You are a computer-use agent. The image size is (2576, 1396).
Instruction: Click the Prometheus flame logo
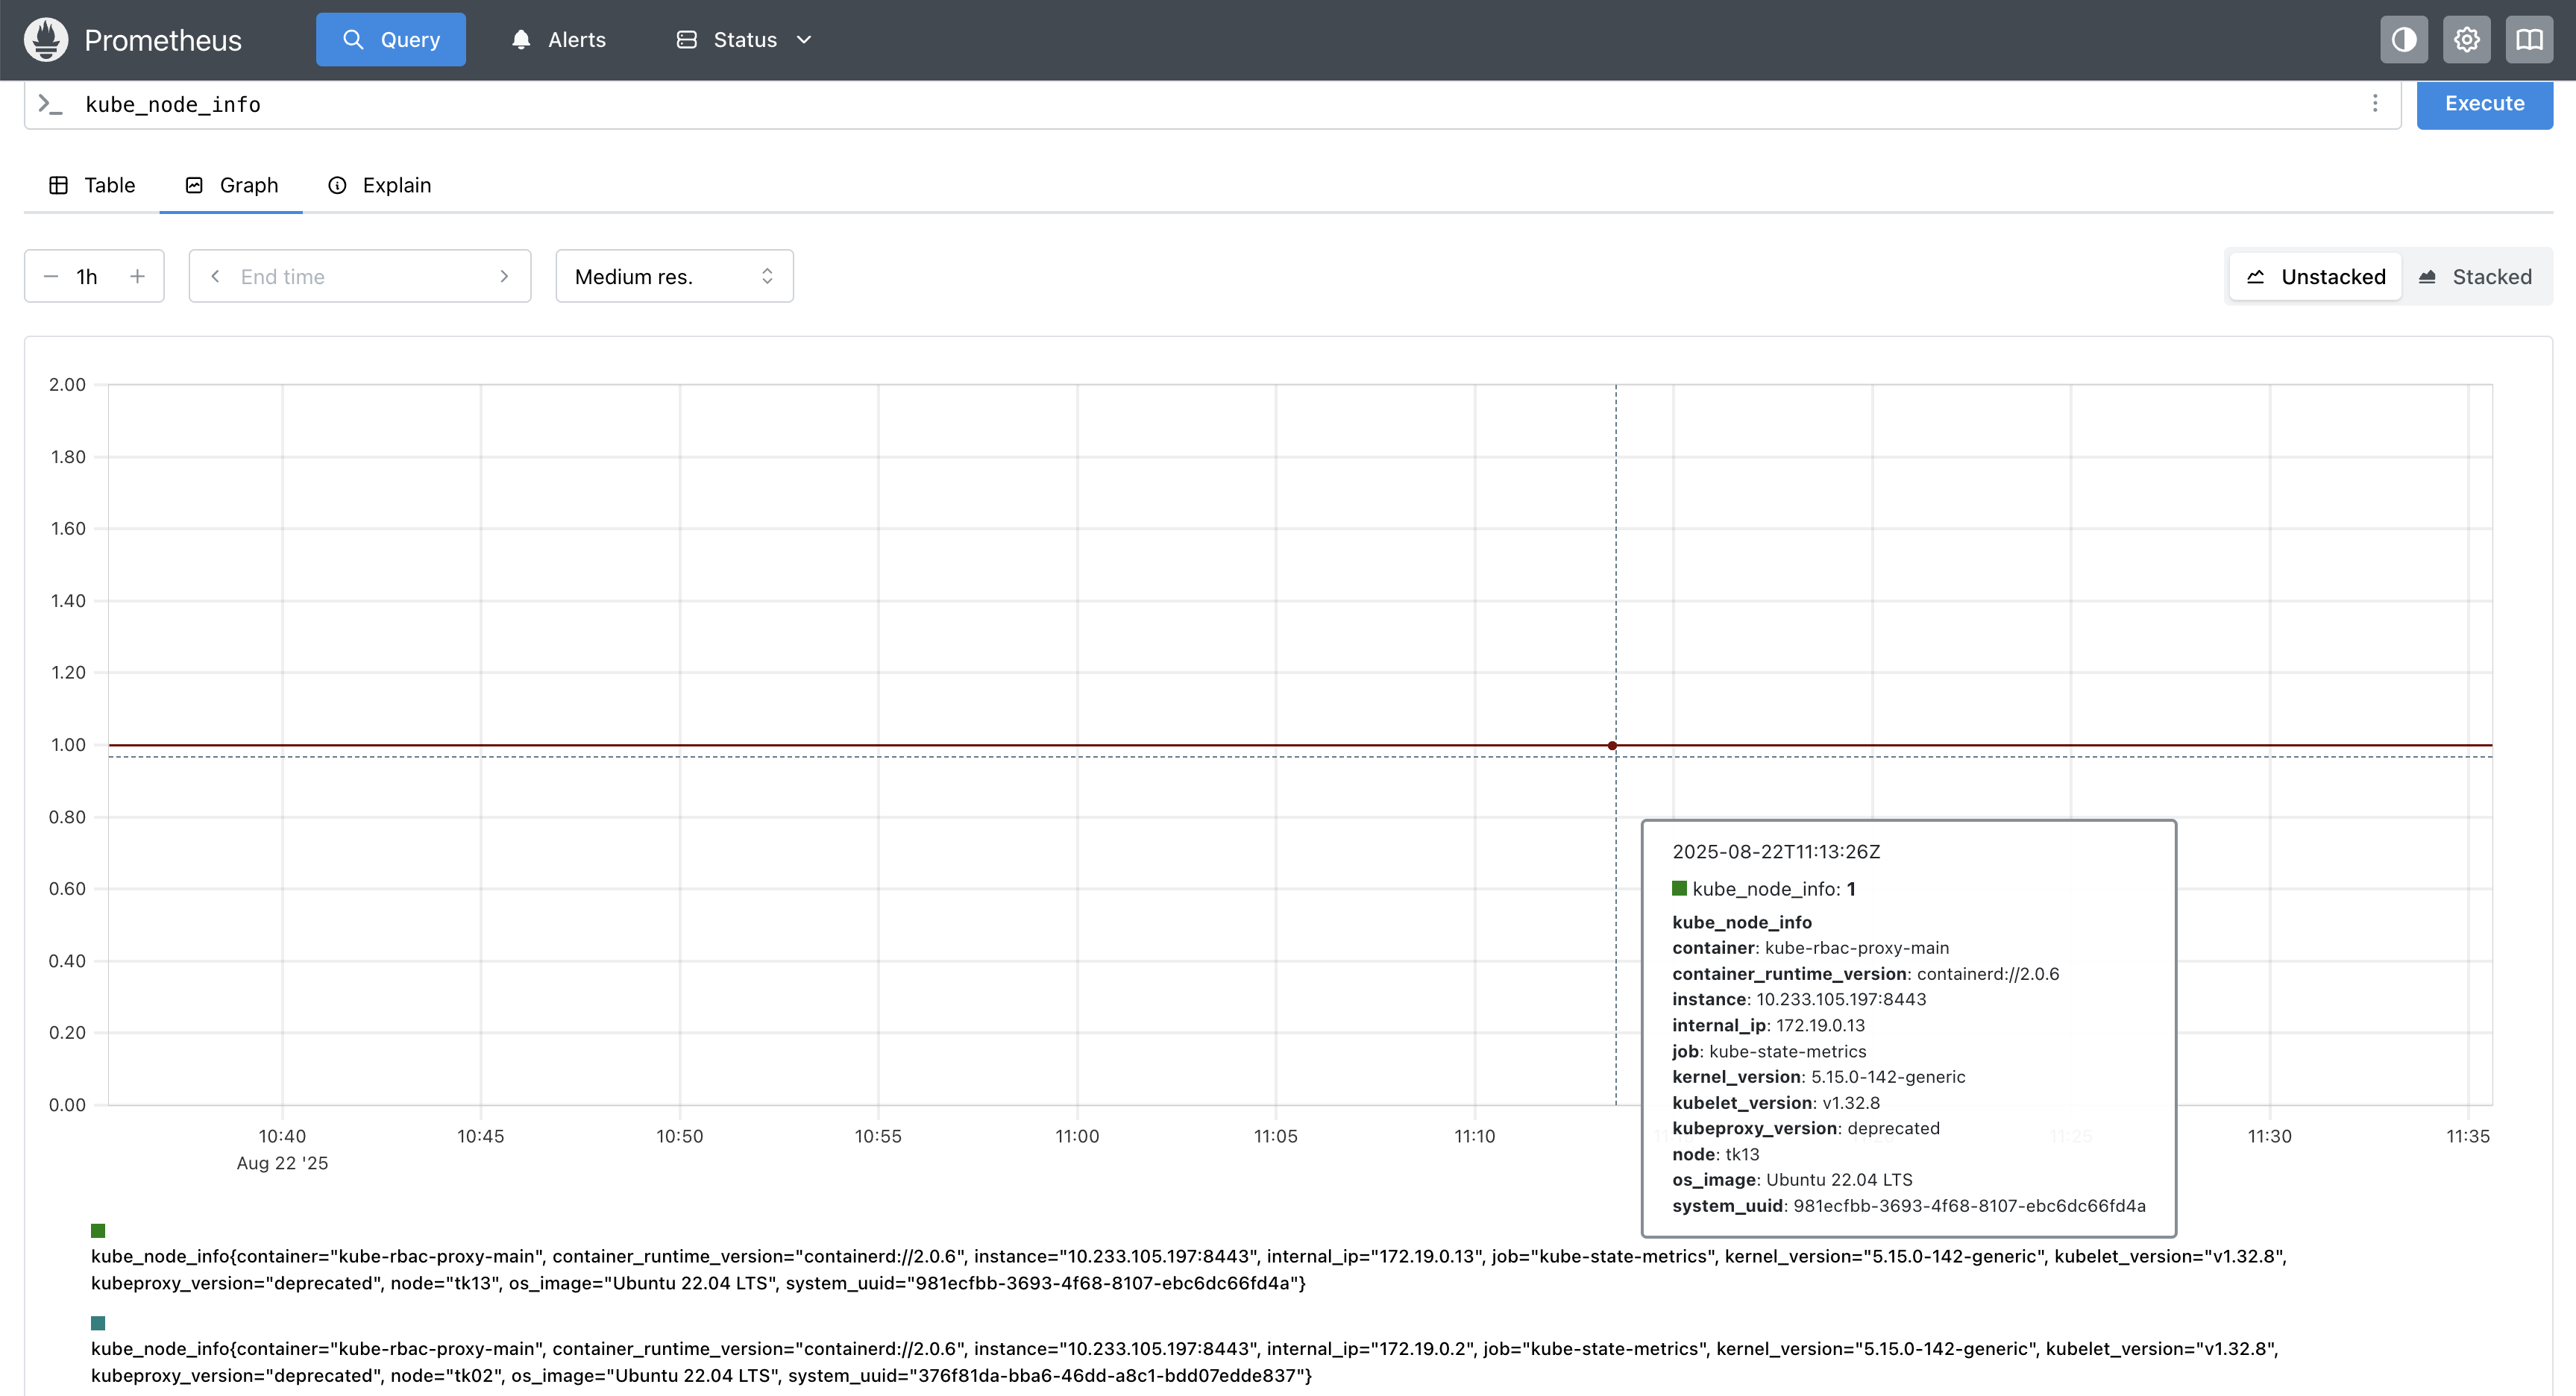pyautogui.click(x=46, y=40)
